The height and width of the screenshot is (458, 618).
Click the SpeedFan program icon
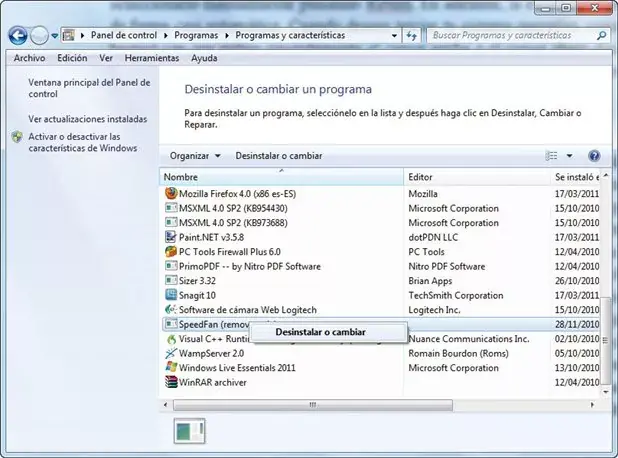click(171, 324)
